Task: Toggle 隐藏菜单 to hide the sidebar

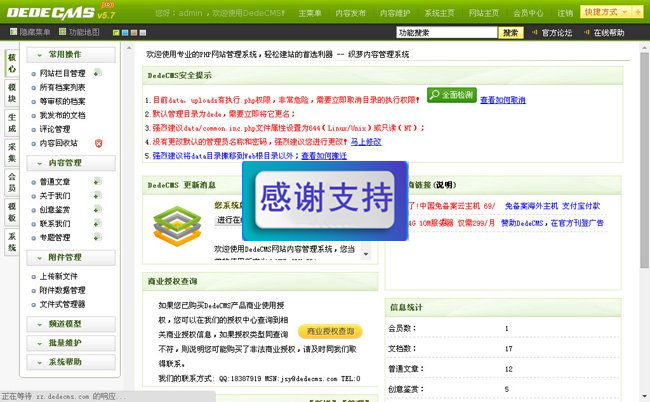Action: 30,32
